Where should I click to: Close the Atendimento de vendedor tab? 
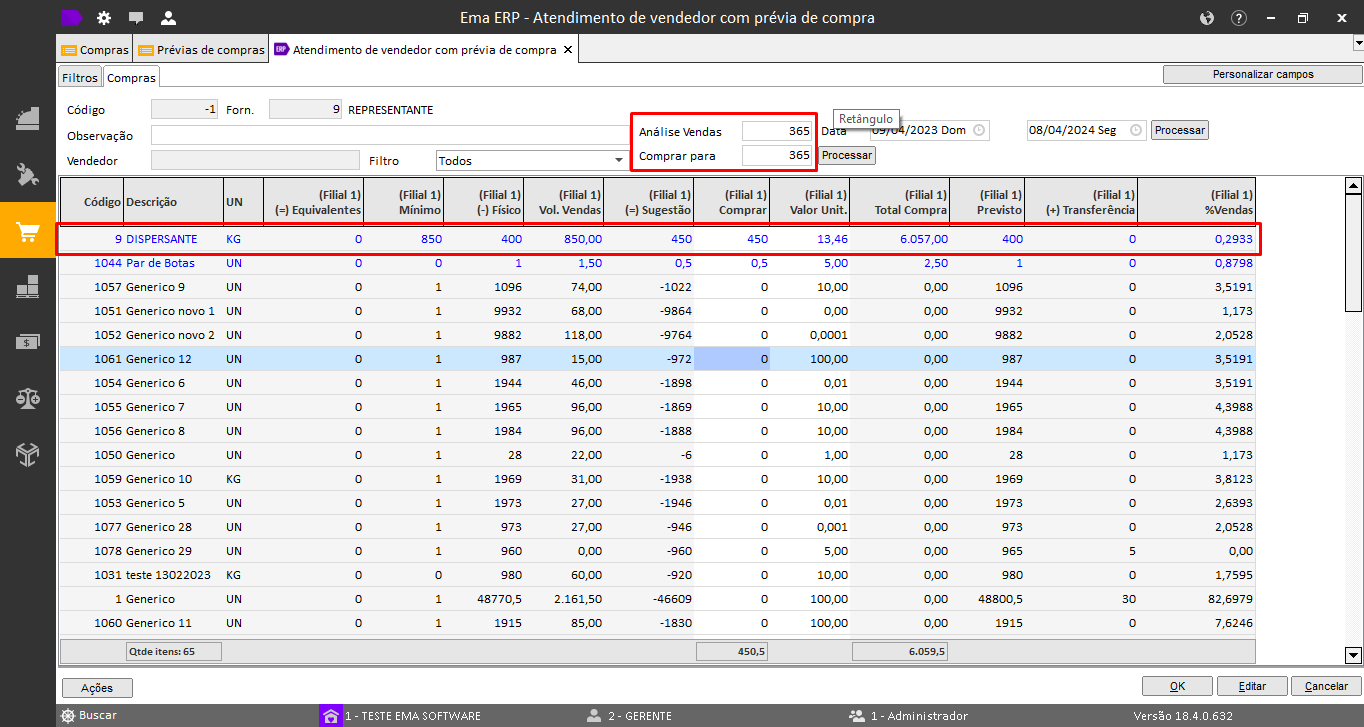(x=568, y=50)
